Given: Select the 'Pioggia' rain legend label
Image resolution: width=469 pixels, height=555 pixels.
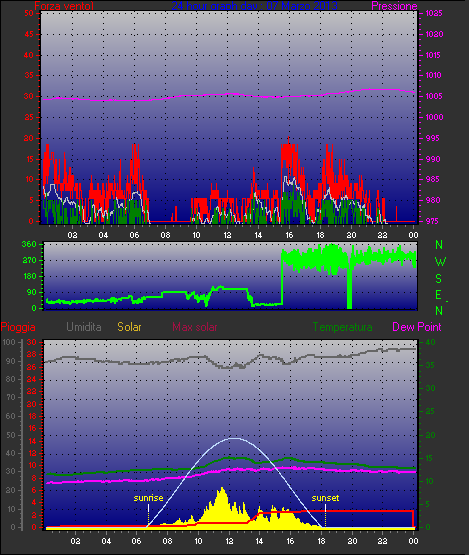Looking at the screenshot, I should point(18,327).
